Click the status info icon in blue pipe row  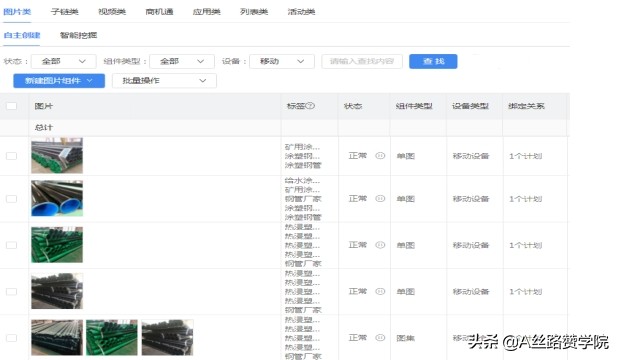click(x=380, y=199)
